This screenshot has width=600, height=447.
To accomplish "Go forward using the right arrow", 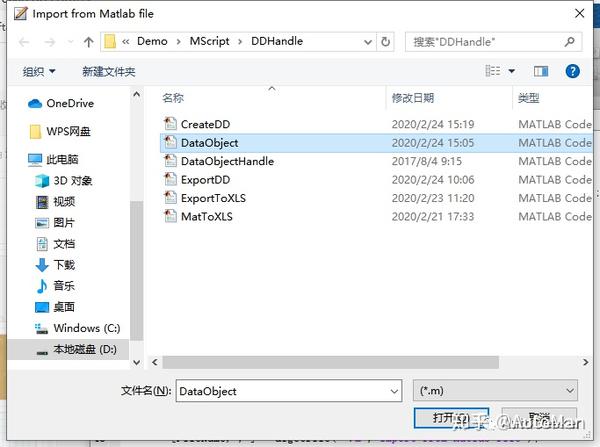I will click(50, 42).
